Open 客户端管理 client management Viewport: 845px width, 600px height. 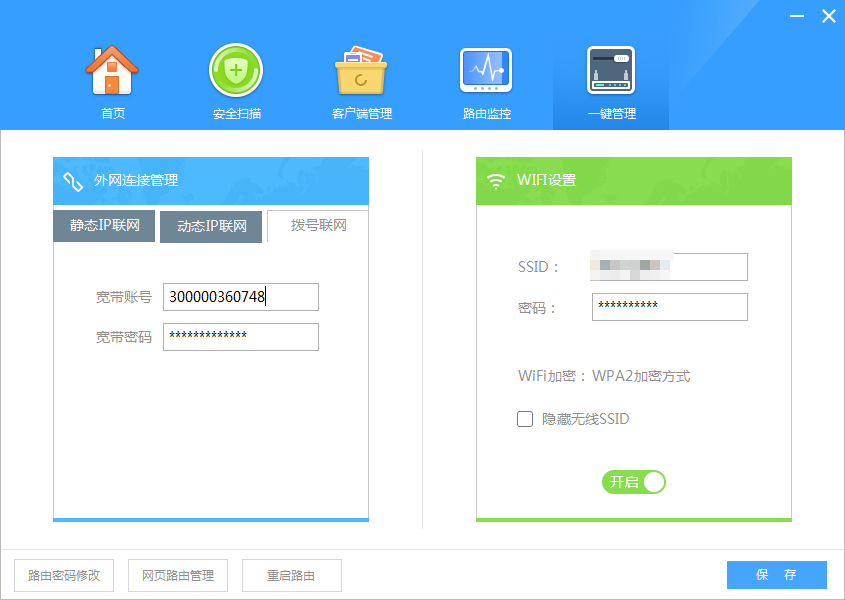[361, 70]
